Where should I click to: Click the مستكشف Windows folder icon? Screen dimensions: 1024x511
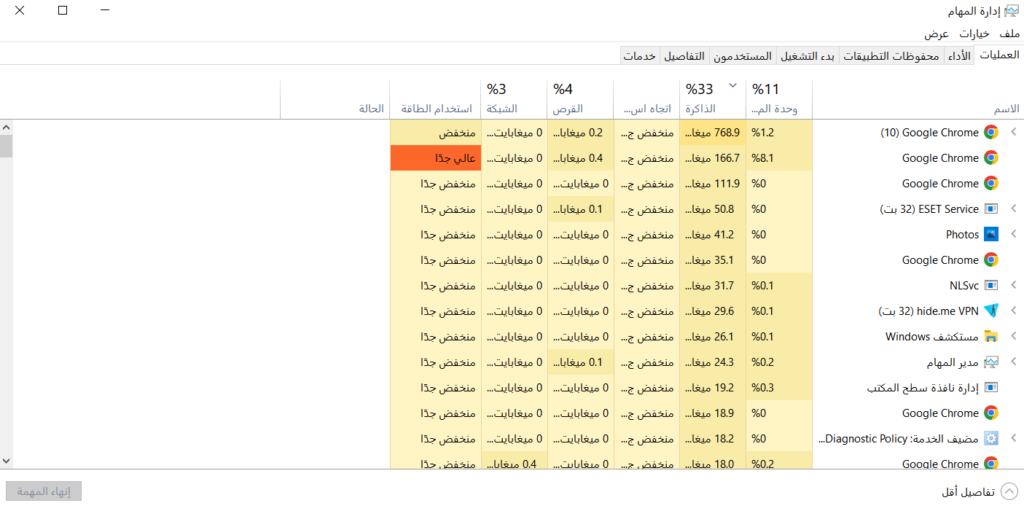point(991,337)
